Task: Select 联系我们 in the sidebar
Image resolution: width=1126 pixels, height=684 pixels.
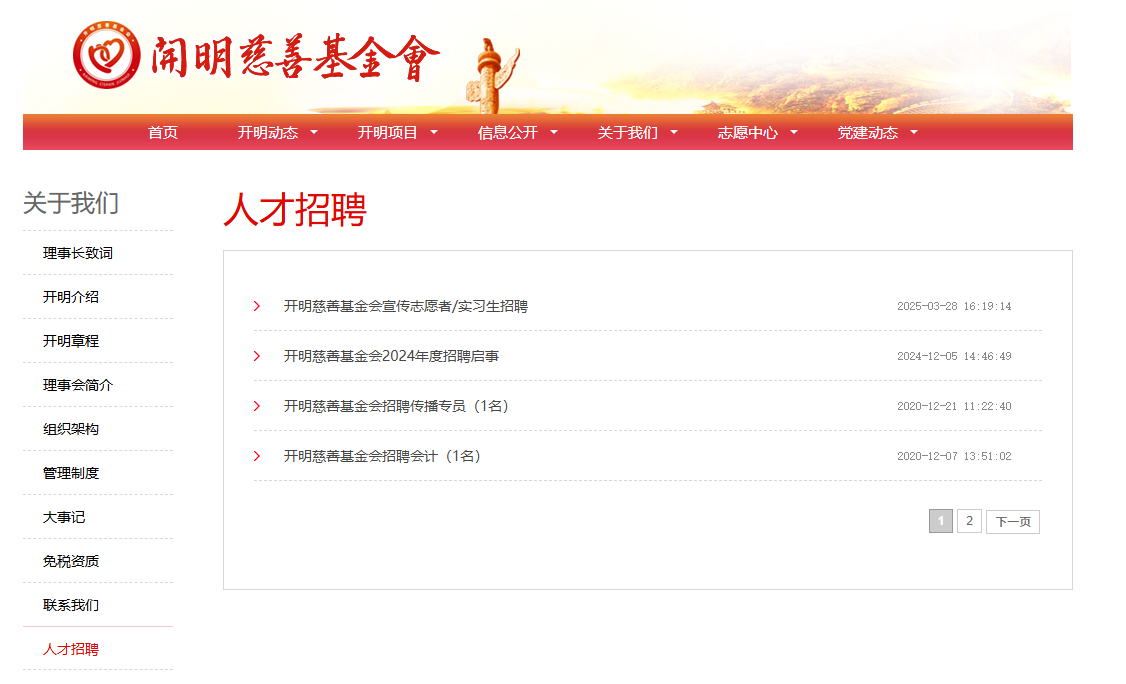Action: pos(71,605)
